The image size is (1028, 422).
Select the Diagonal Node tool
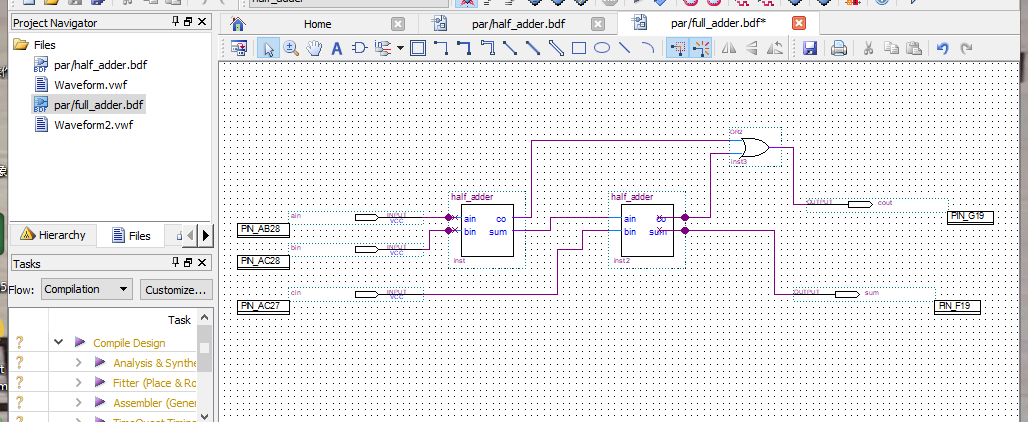510,48
